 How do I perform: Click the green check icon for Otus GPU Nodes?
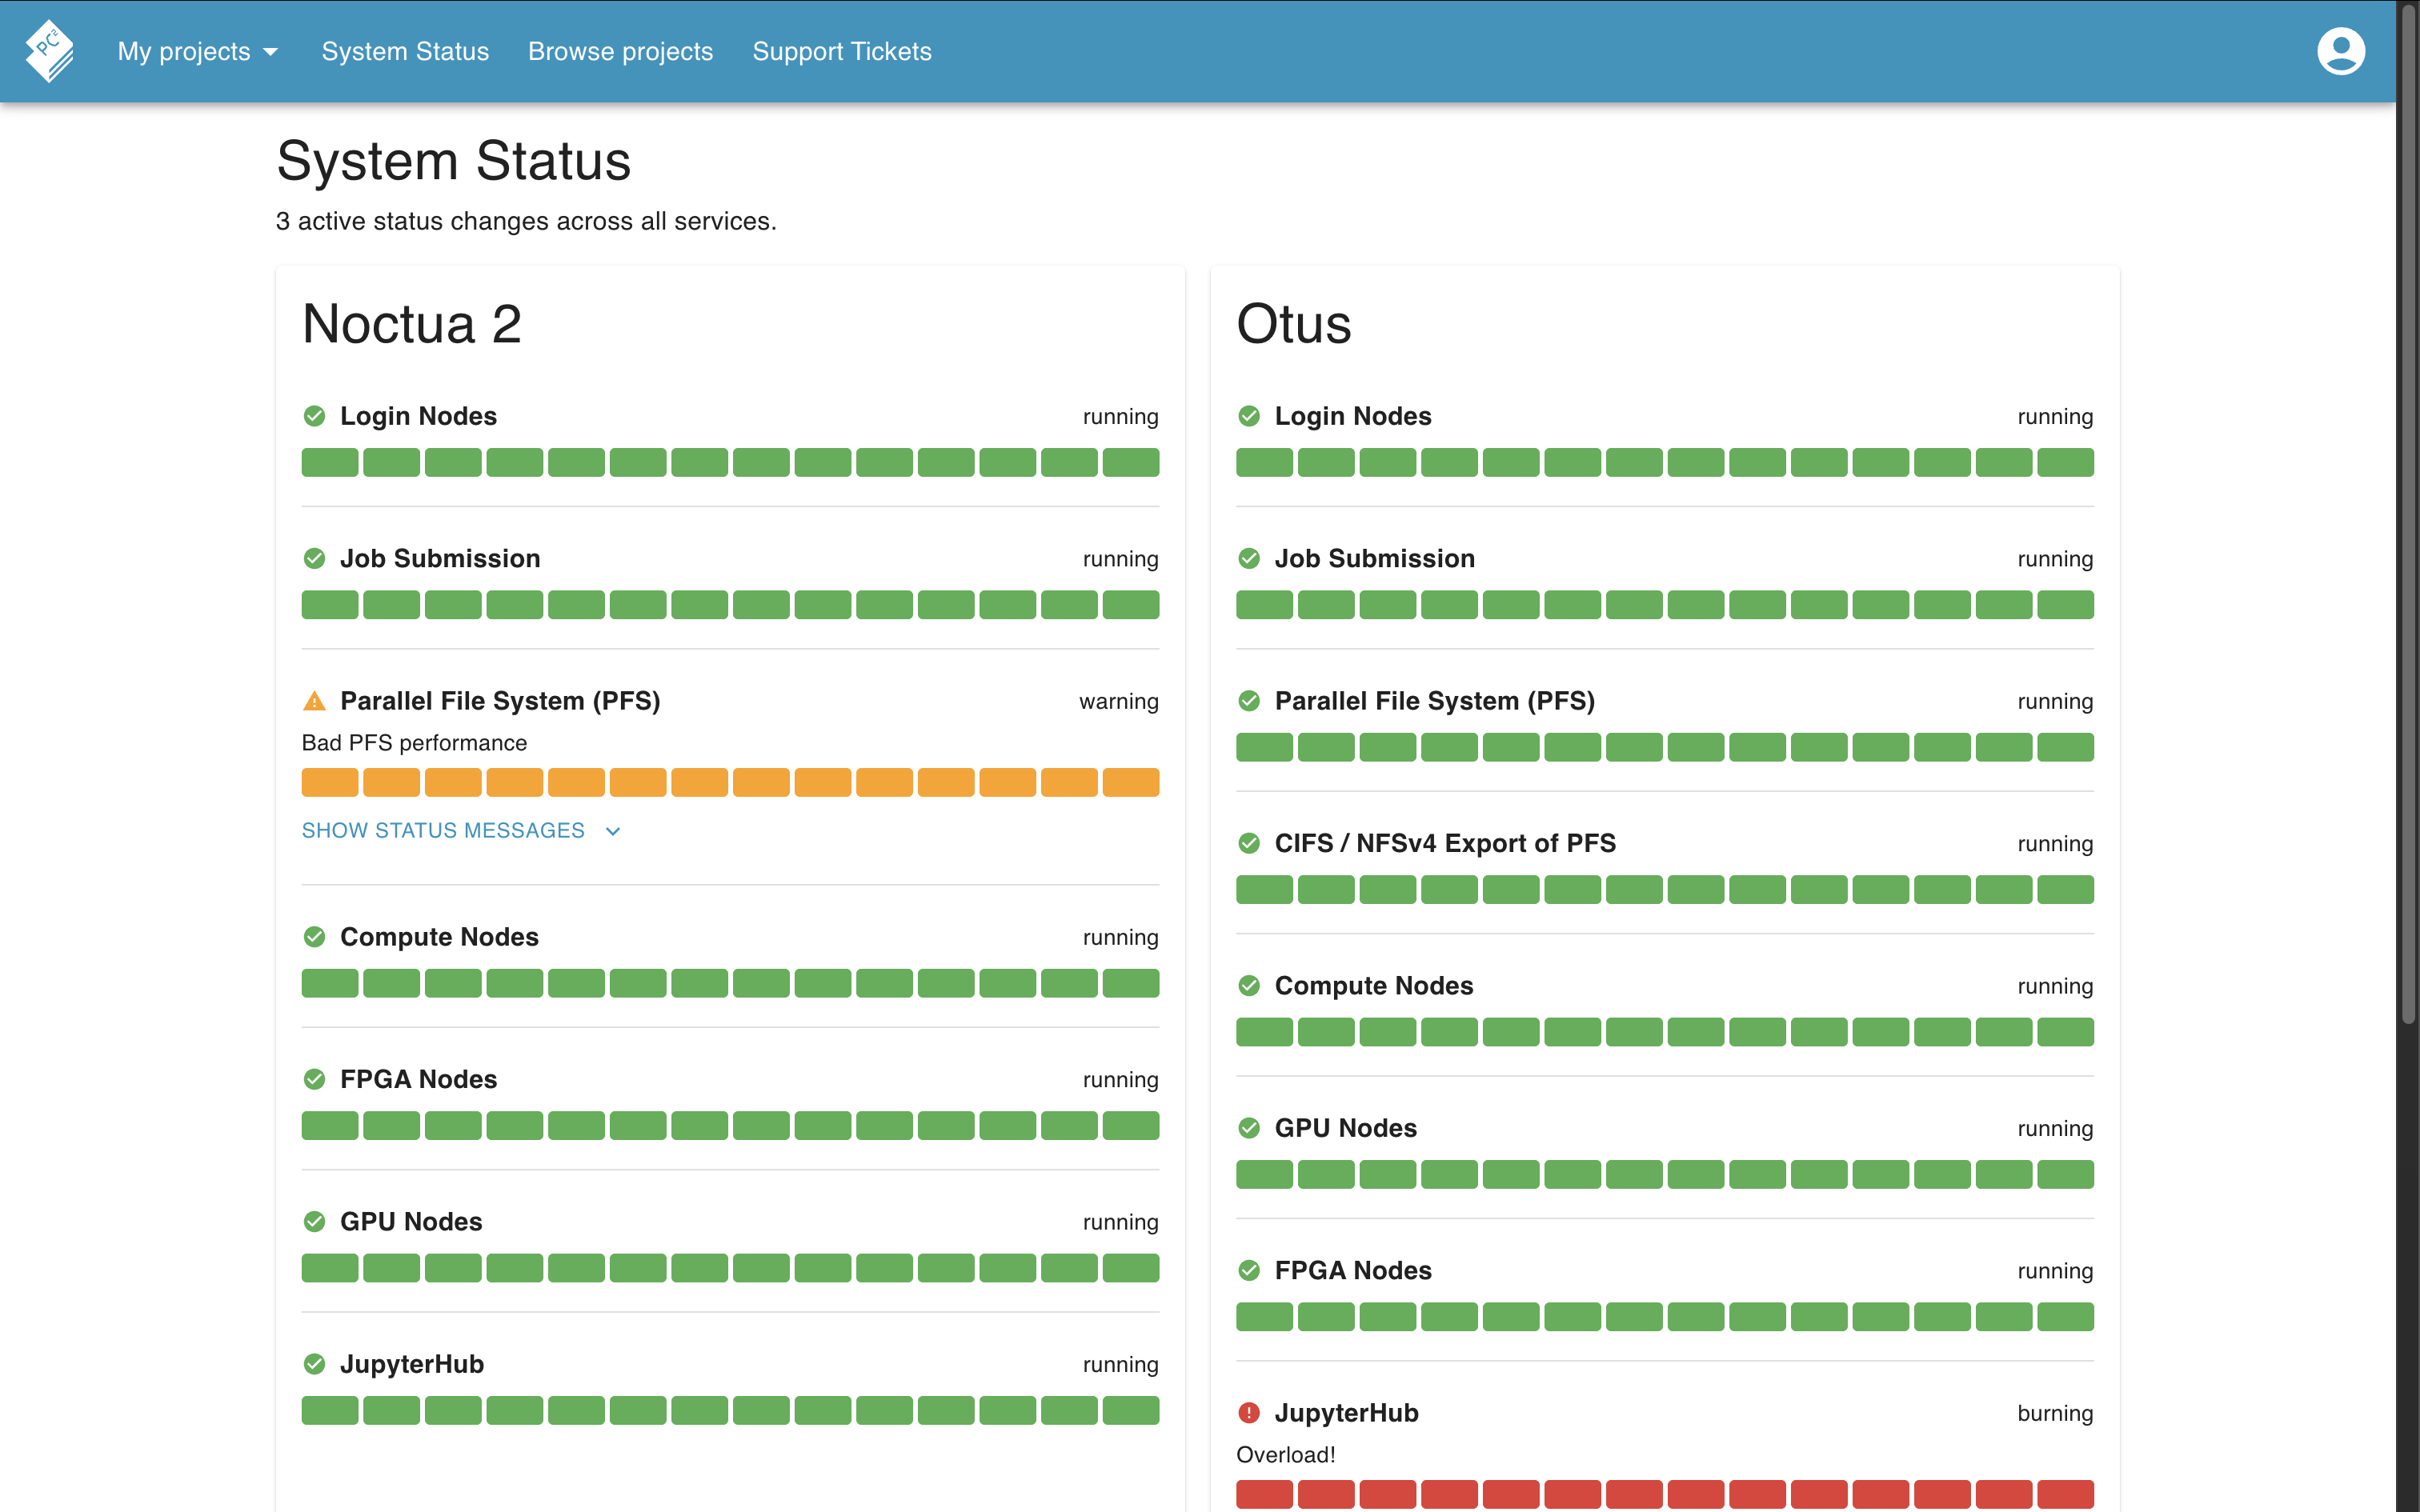pyautogui.click(x=1248, y=1128)
